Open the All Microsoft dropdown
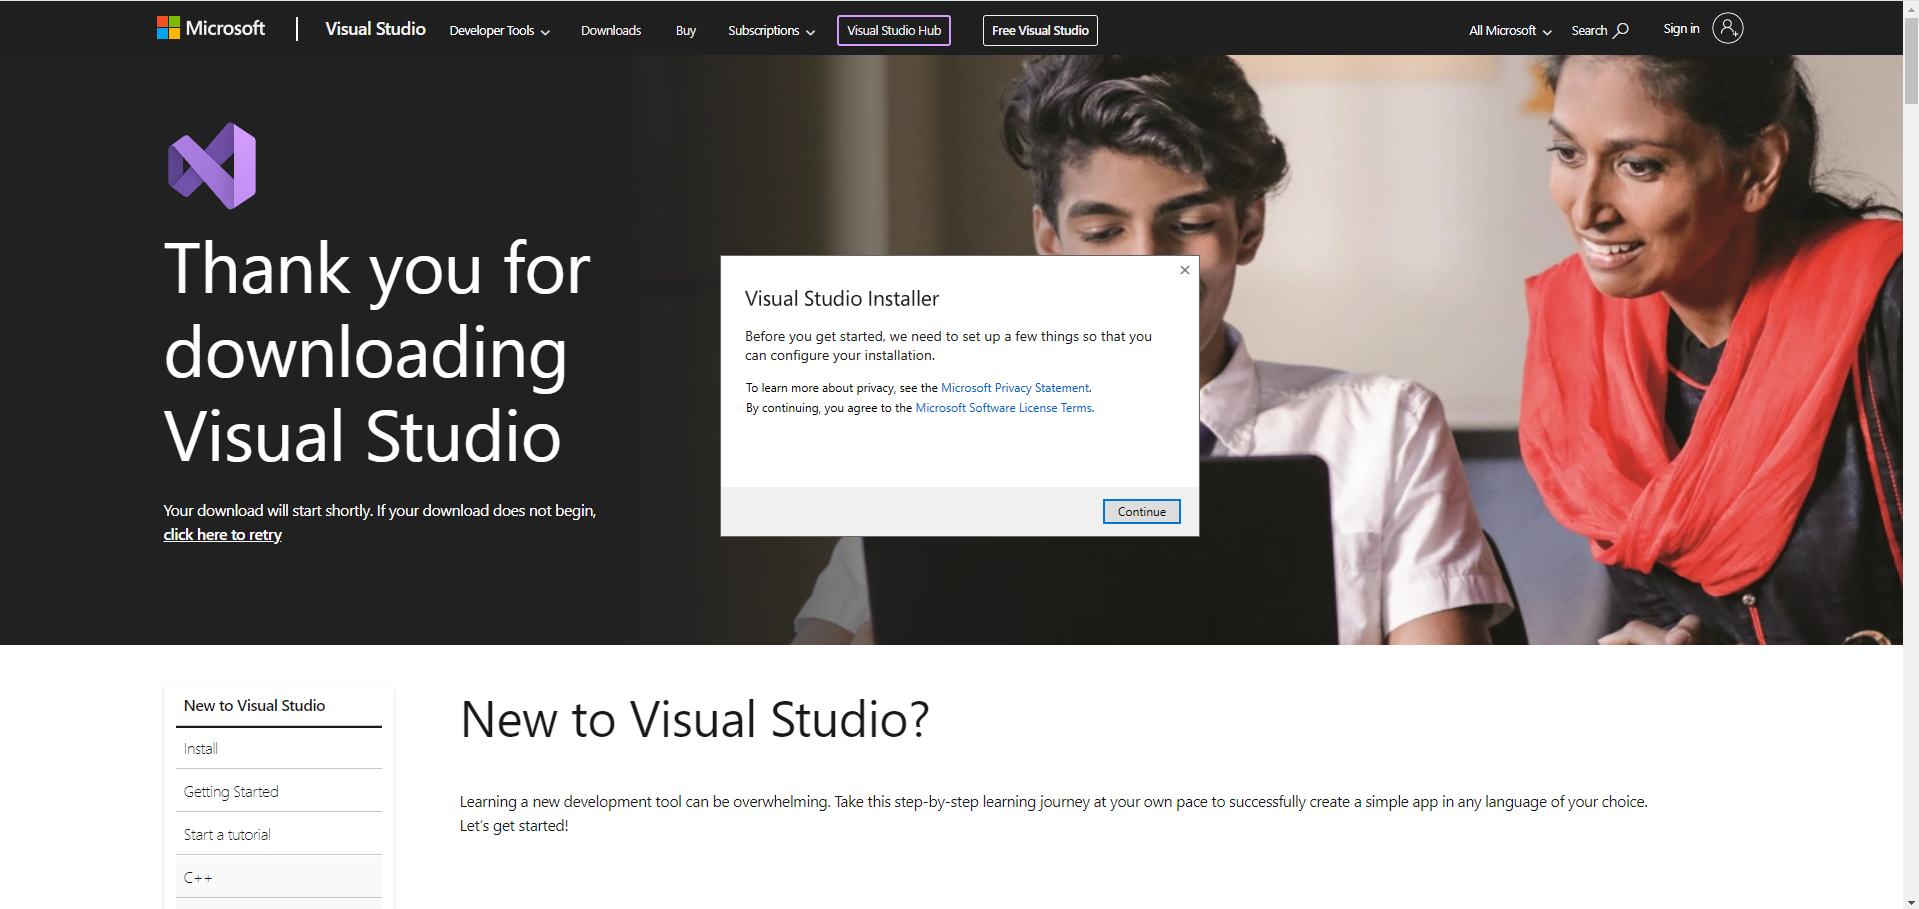This screenshot has height=909, width=1919. [1510, 31]
